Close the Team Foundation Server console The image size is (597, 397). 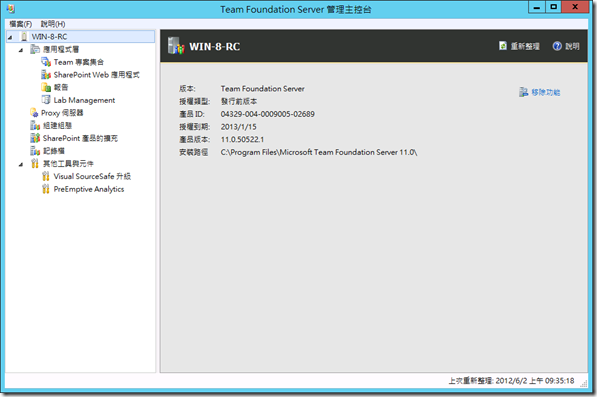pos(575,7)
